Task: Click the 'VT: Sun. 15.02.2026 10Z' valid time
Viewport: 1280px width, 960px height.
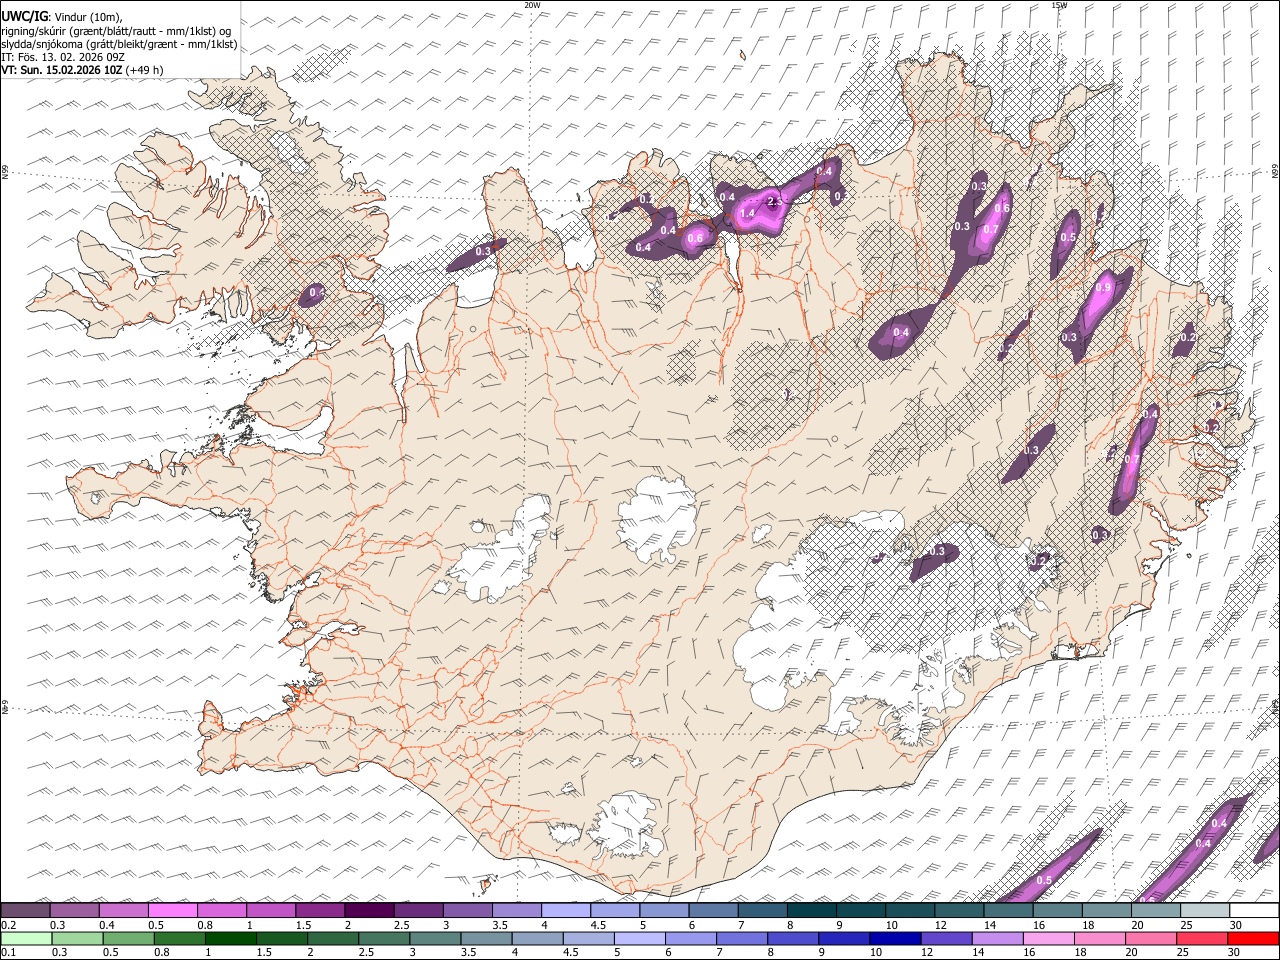Action: pyautogui.click(x=62, y=70)
